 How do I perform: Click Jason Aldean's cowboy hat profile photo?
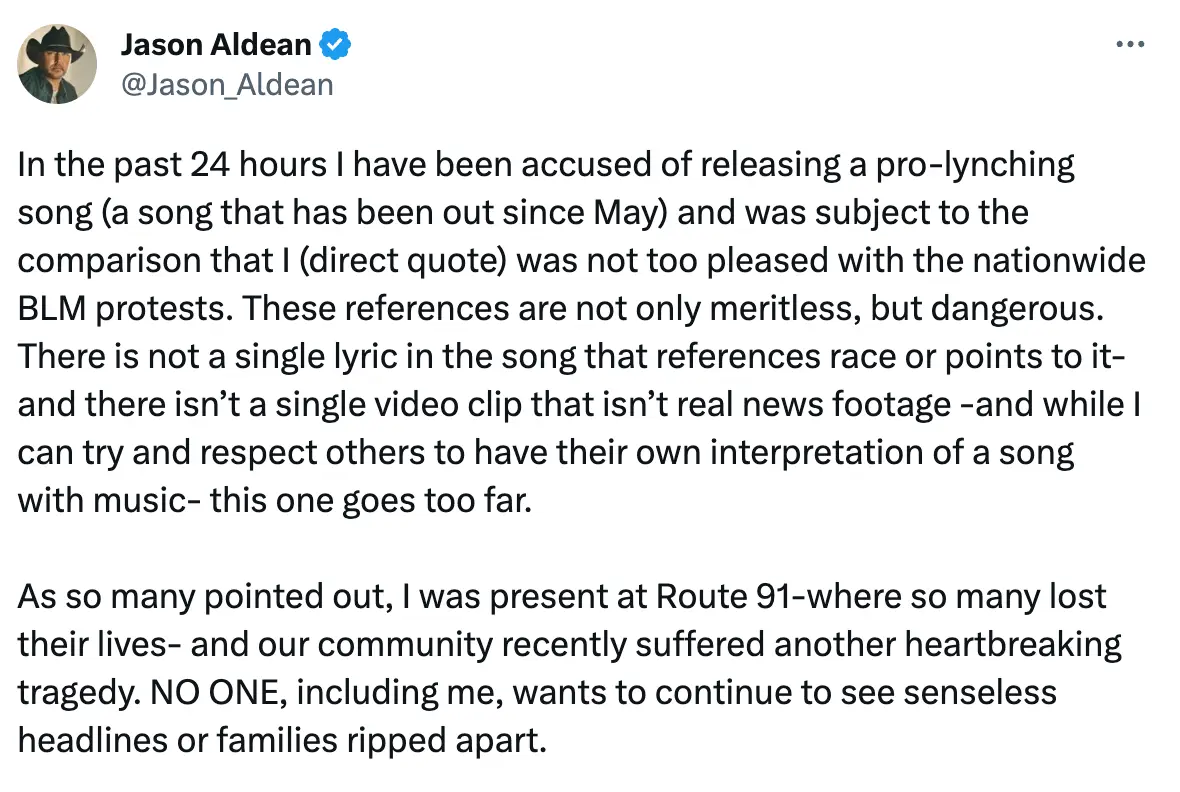tap(57, 64)
